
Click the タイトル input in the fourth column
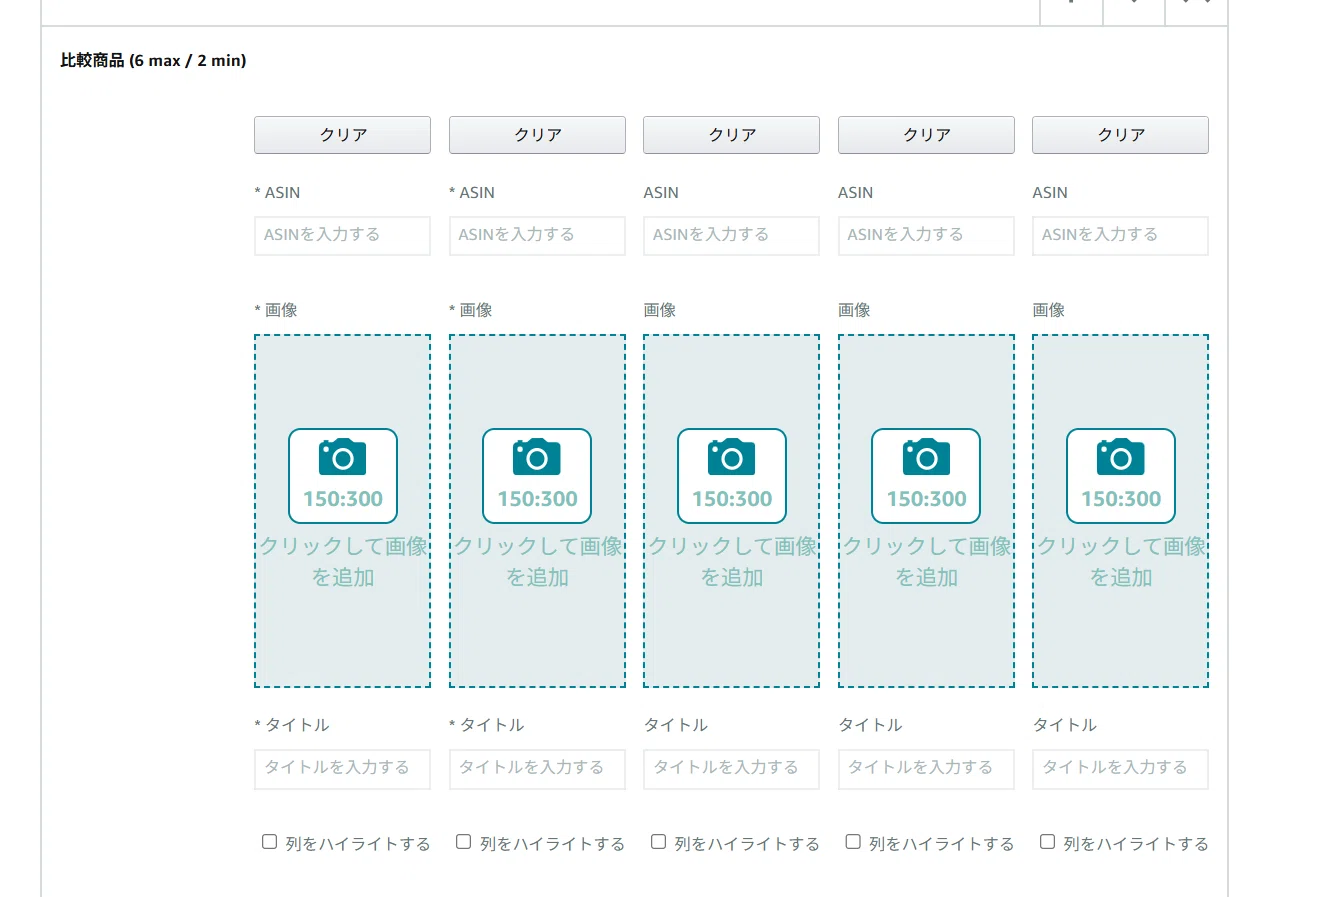click(x=926, y=769)
